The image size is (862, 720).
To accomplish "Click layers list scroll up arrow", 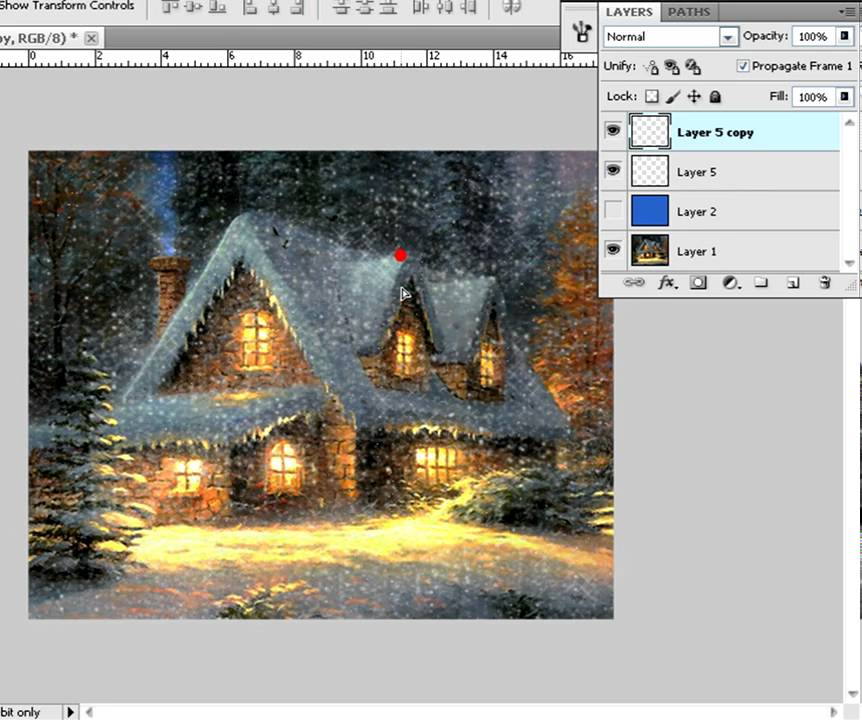I will pos(849,122).
